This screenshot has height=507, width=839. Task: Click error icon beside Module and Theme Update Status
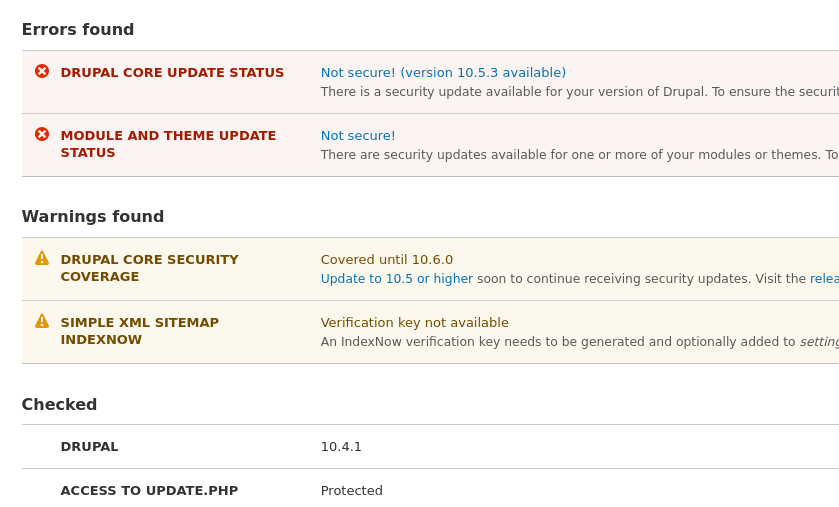click(42, 134)
